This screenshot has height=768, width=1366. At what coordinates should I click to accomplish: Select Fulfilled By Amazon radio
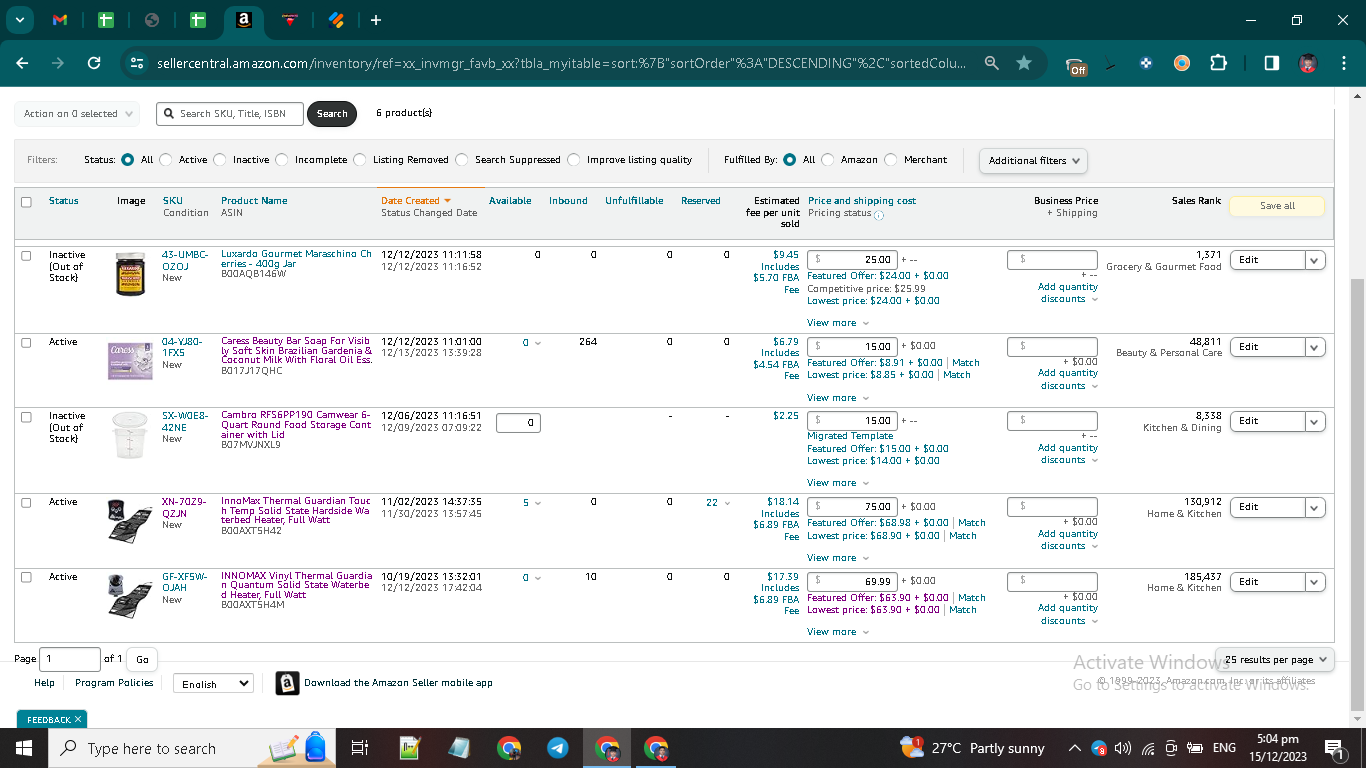(x=828, y=160)
